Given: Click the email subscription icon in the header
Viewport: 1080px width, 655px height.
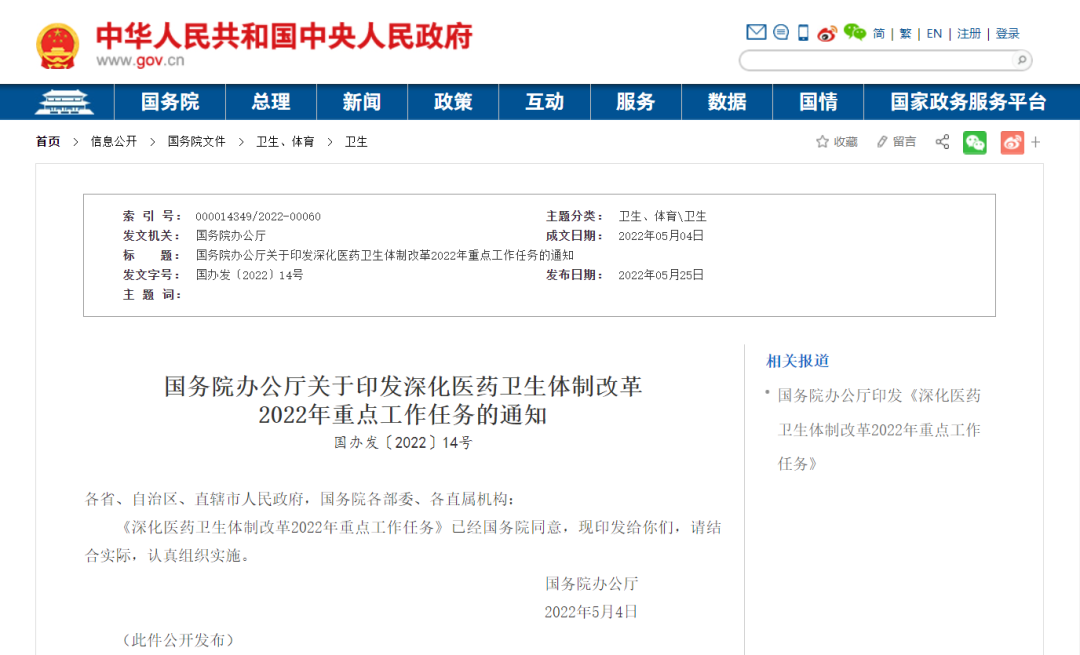Looking at the screenshot, I should (x=757, y=32).
